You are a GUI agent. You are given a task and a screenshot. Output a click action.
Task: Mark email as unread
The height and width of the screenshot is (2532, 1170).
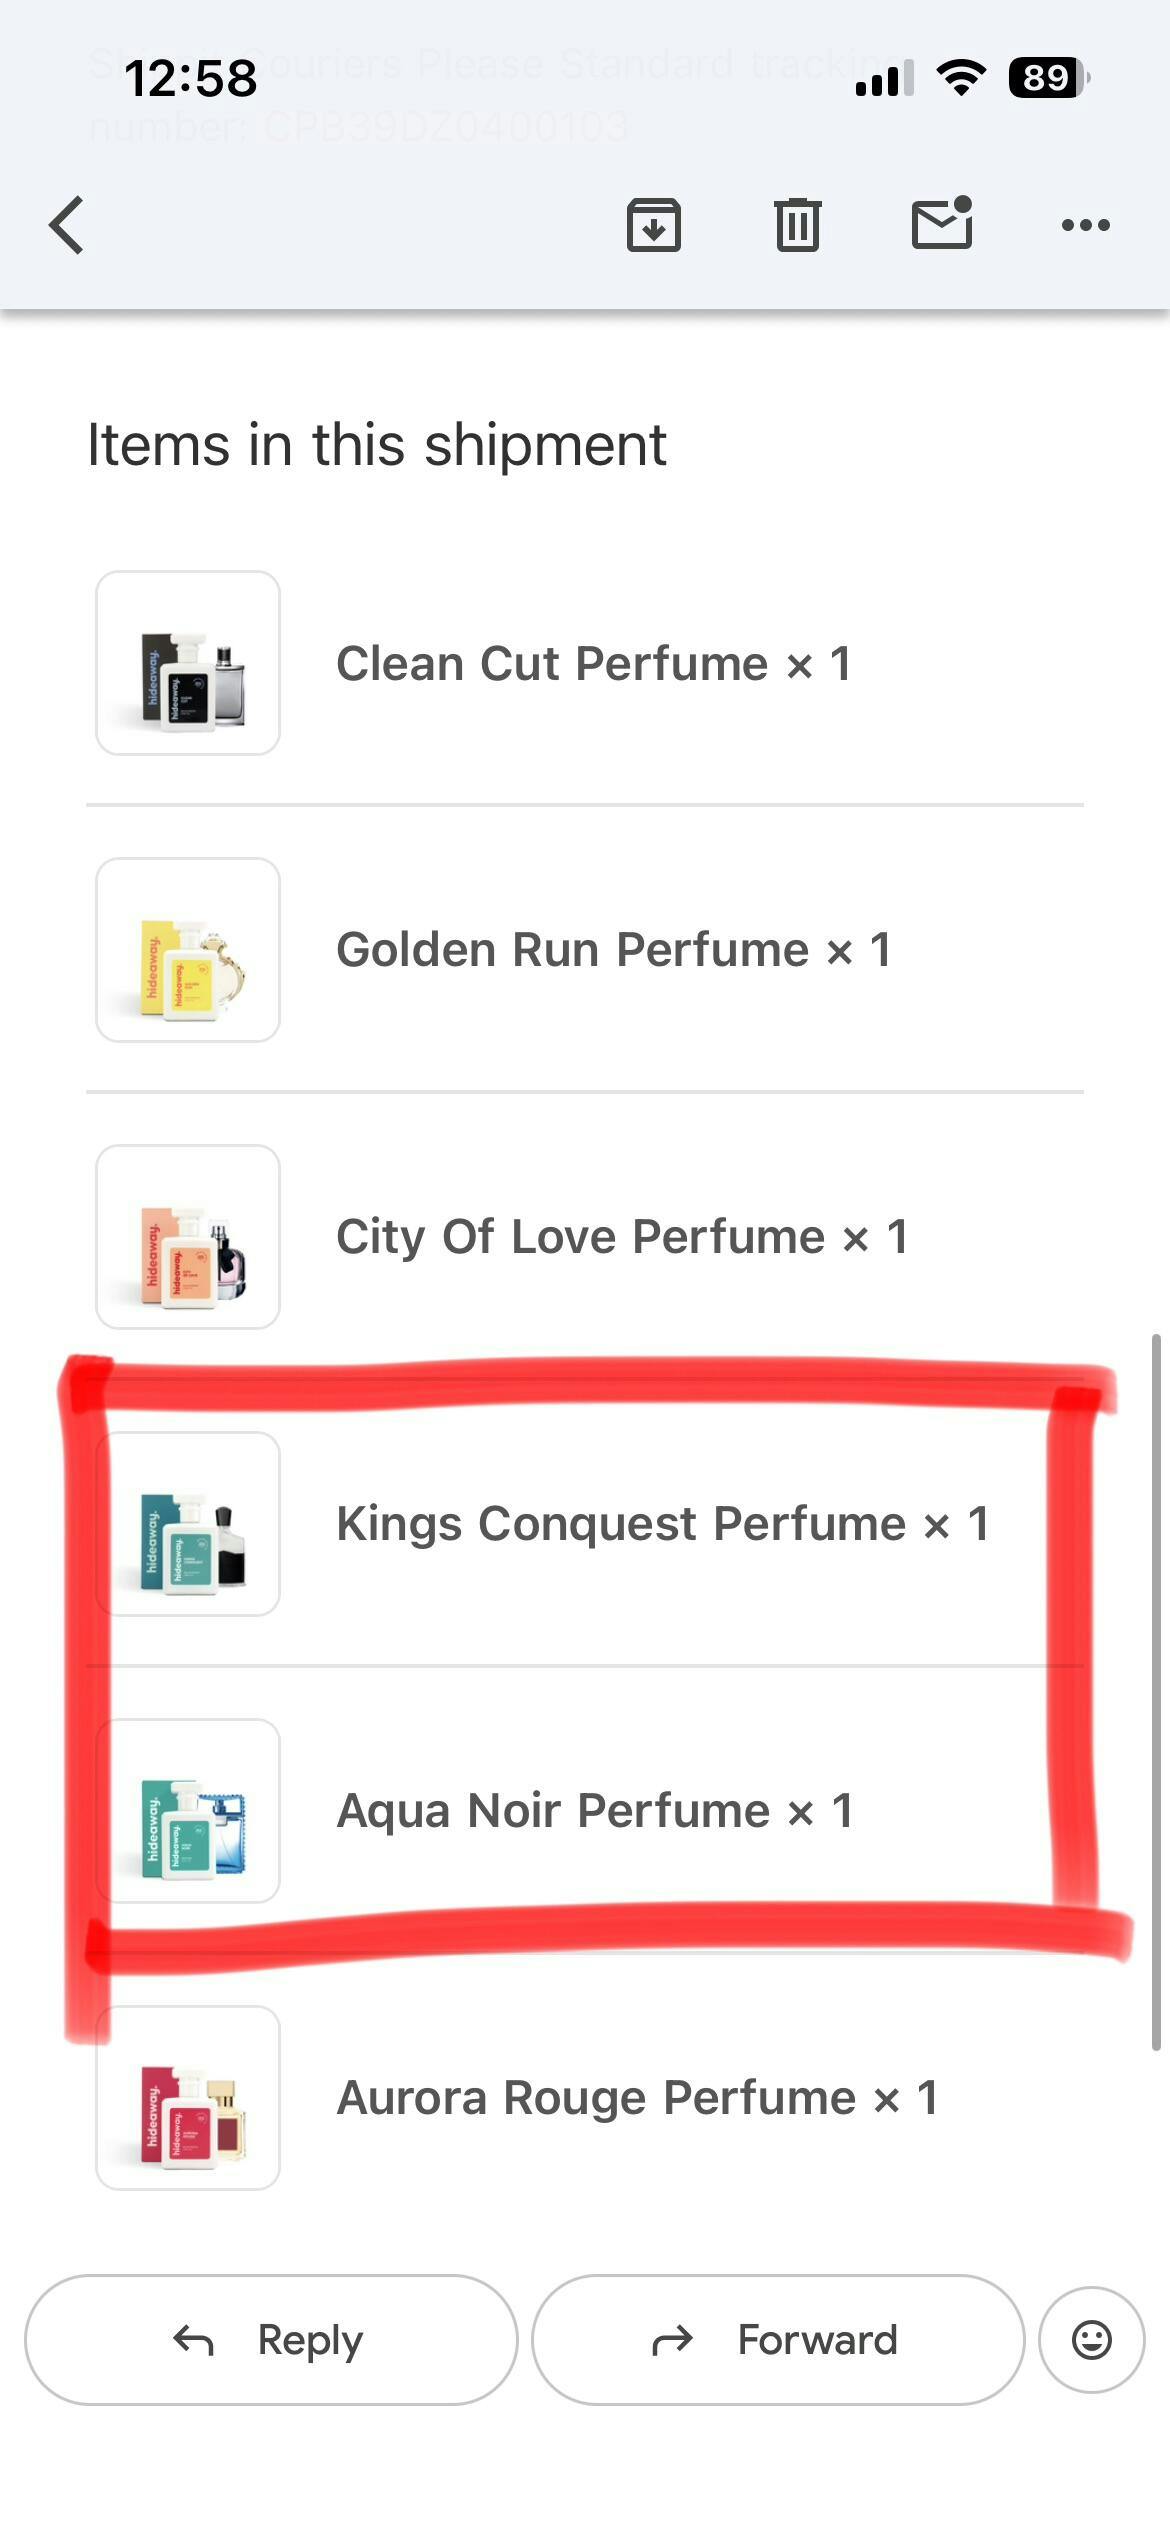tap(942, 223)
